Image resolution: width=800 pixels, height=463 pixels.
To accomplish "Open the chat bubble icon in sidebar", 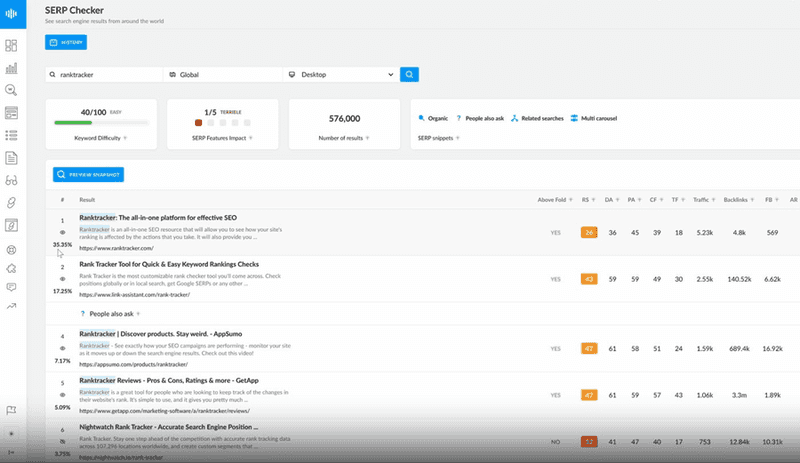I will pos(11,287).
